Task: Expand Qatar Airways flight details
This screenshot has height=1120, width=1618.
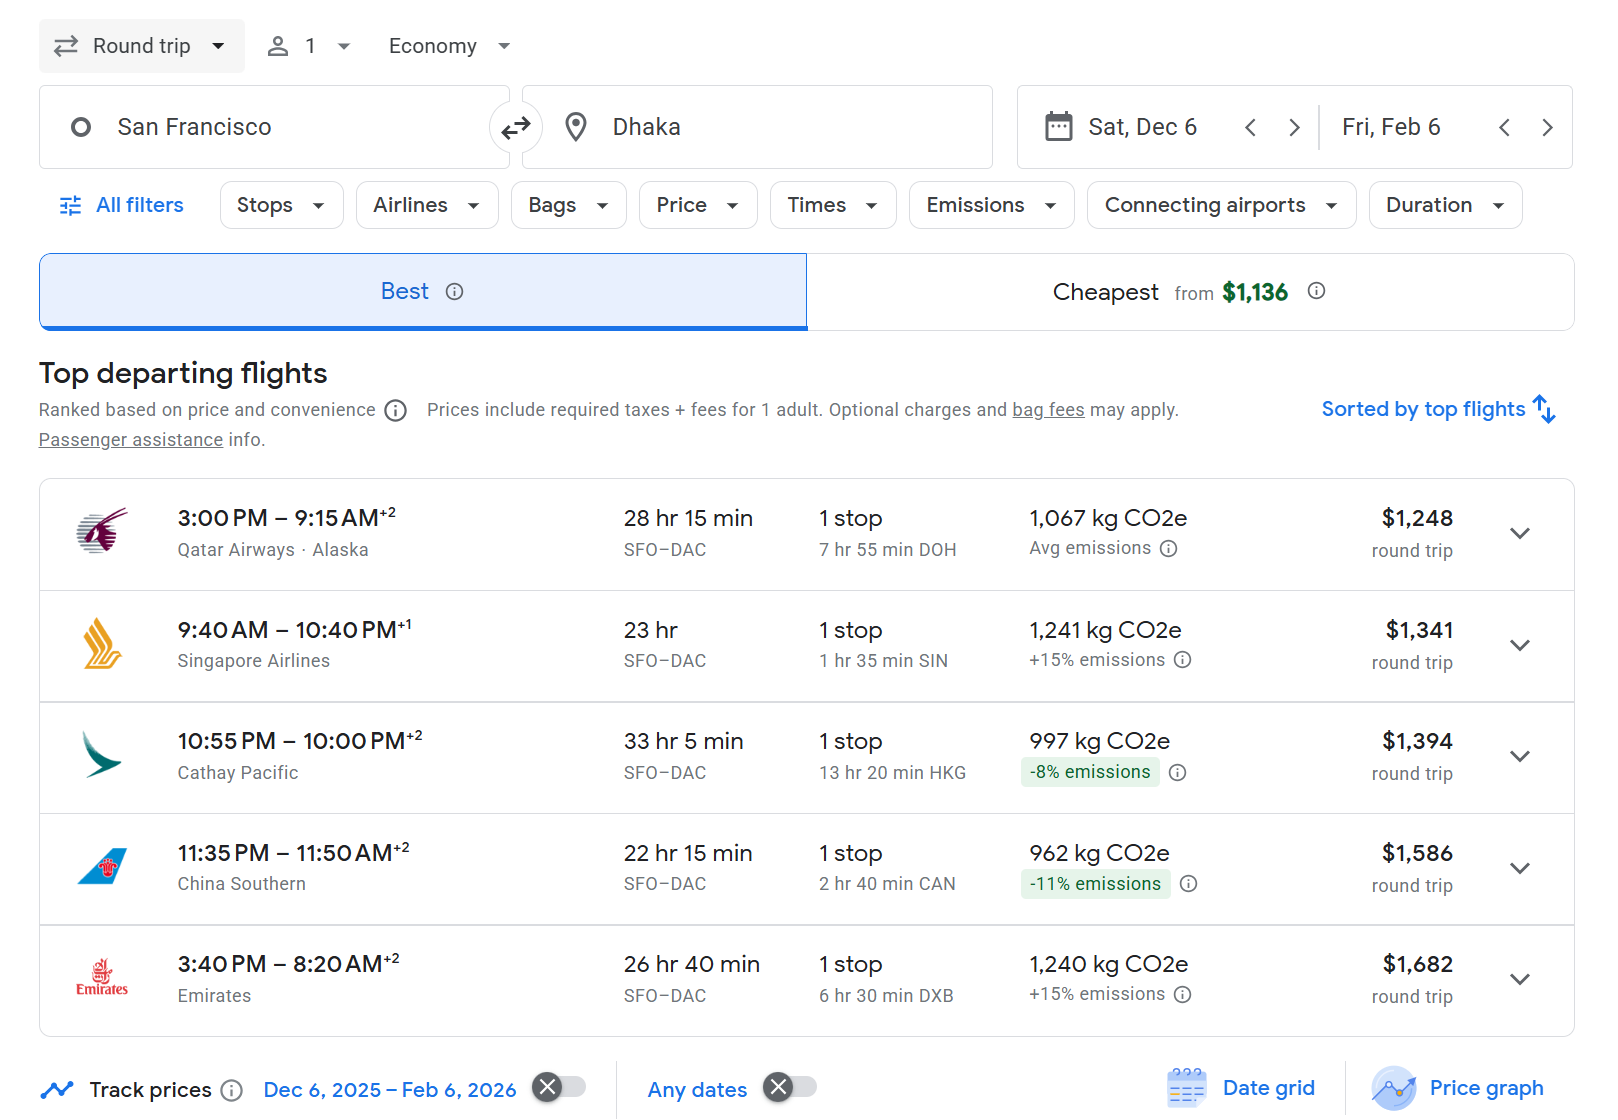Action: [1520, 534]
